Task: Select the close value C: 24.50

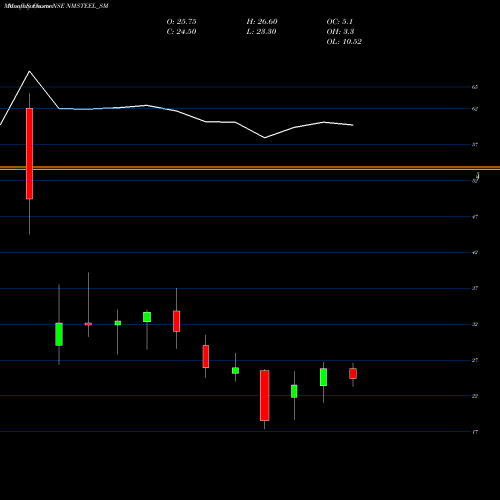Action: point(181,32)
